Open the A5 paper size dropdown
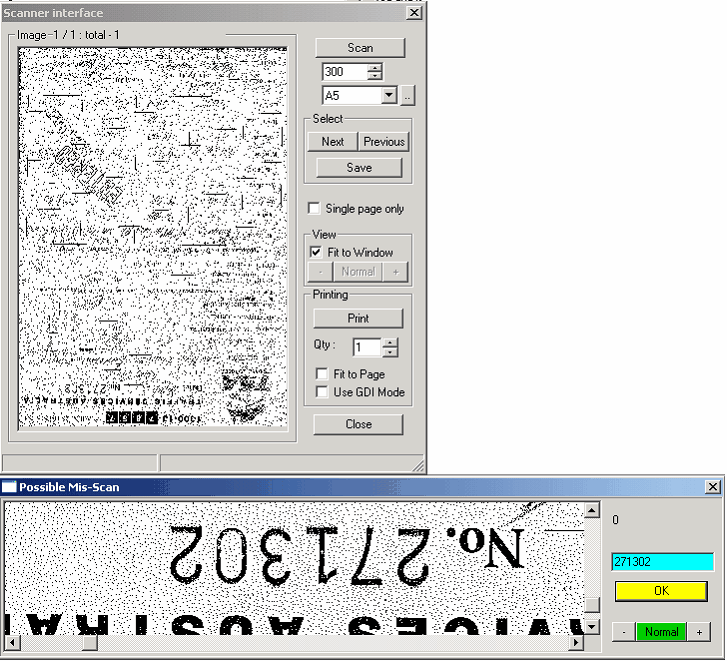This screenshot has height=661, width=727. pos(390,95)
